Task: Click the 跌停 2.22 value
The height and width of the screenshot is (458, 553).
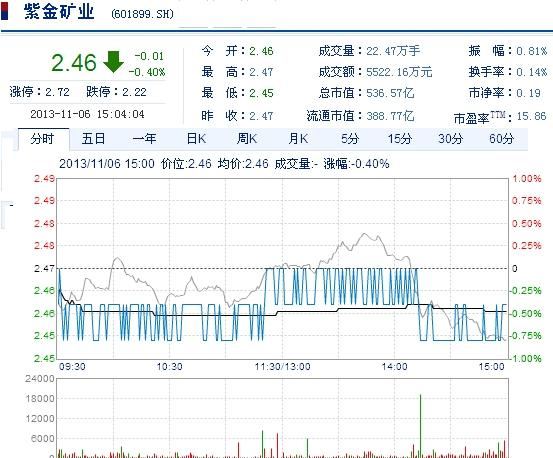Action: click(134, 92)
